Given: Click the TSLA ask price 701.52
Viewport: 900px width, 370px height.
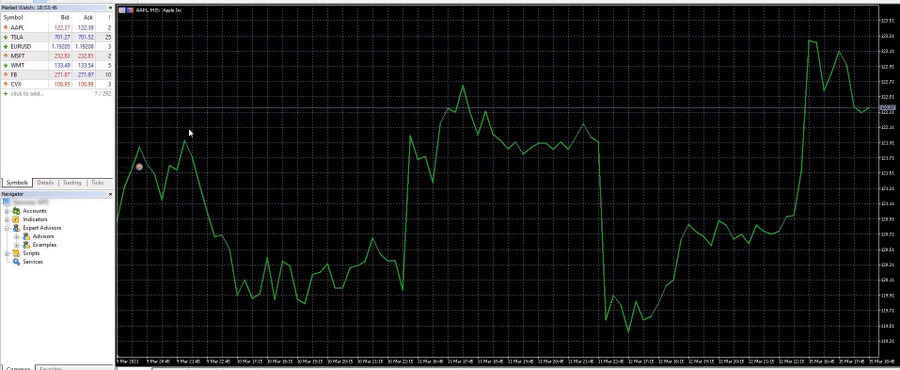Looking at the screenshot, I should (x=85, y=37).
